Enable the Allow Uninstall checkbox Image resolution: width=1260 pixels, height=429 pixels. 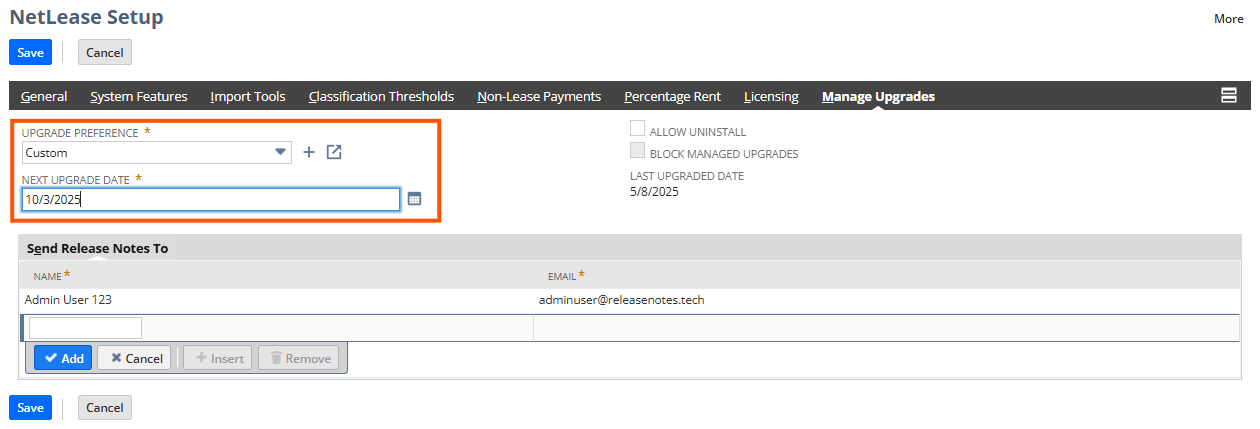click(637, 129)
